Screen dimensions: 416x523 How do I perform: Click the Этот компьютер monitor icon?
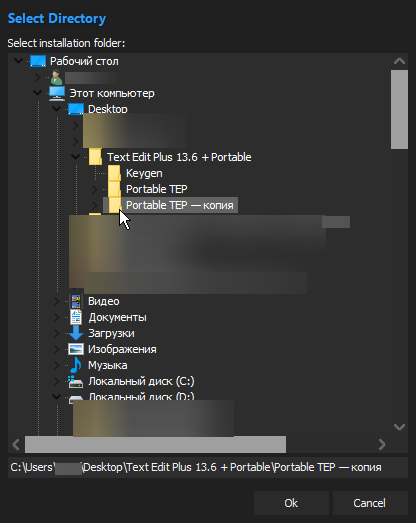[57, 93]
